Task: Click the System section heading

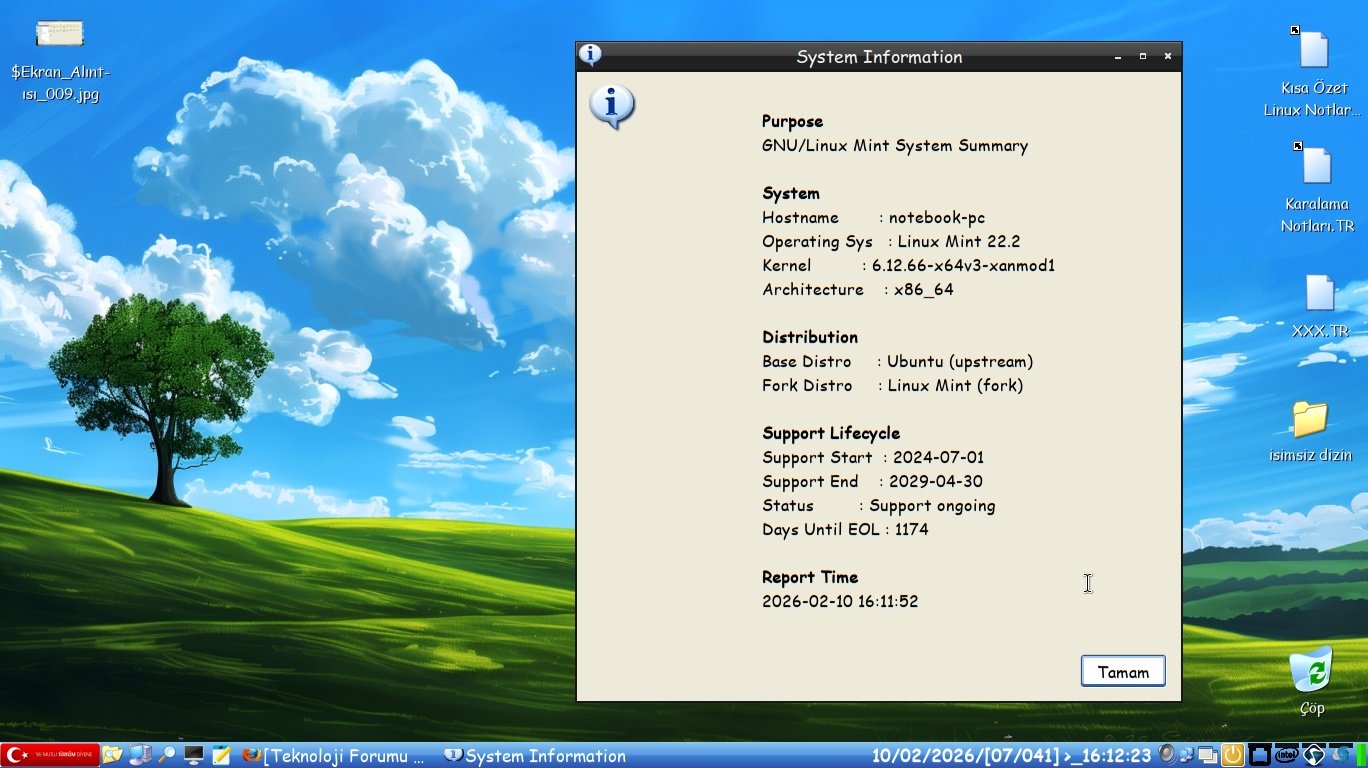Action: [x=790, y=193]
